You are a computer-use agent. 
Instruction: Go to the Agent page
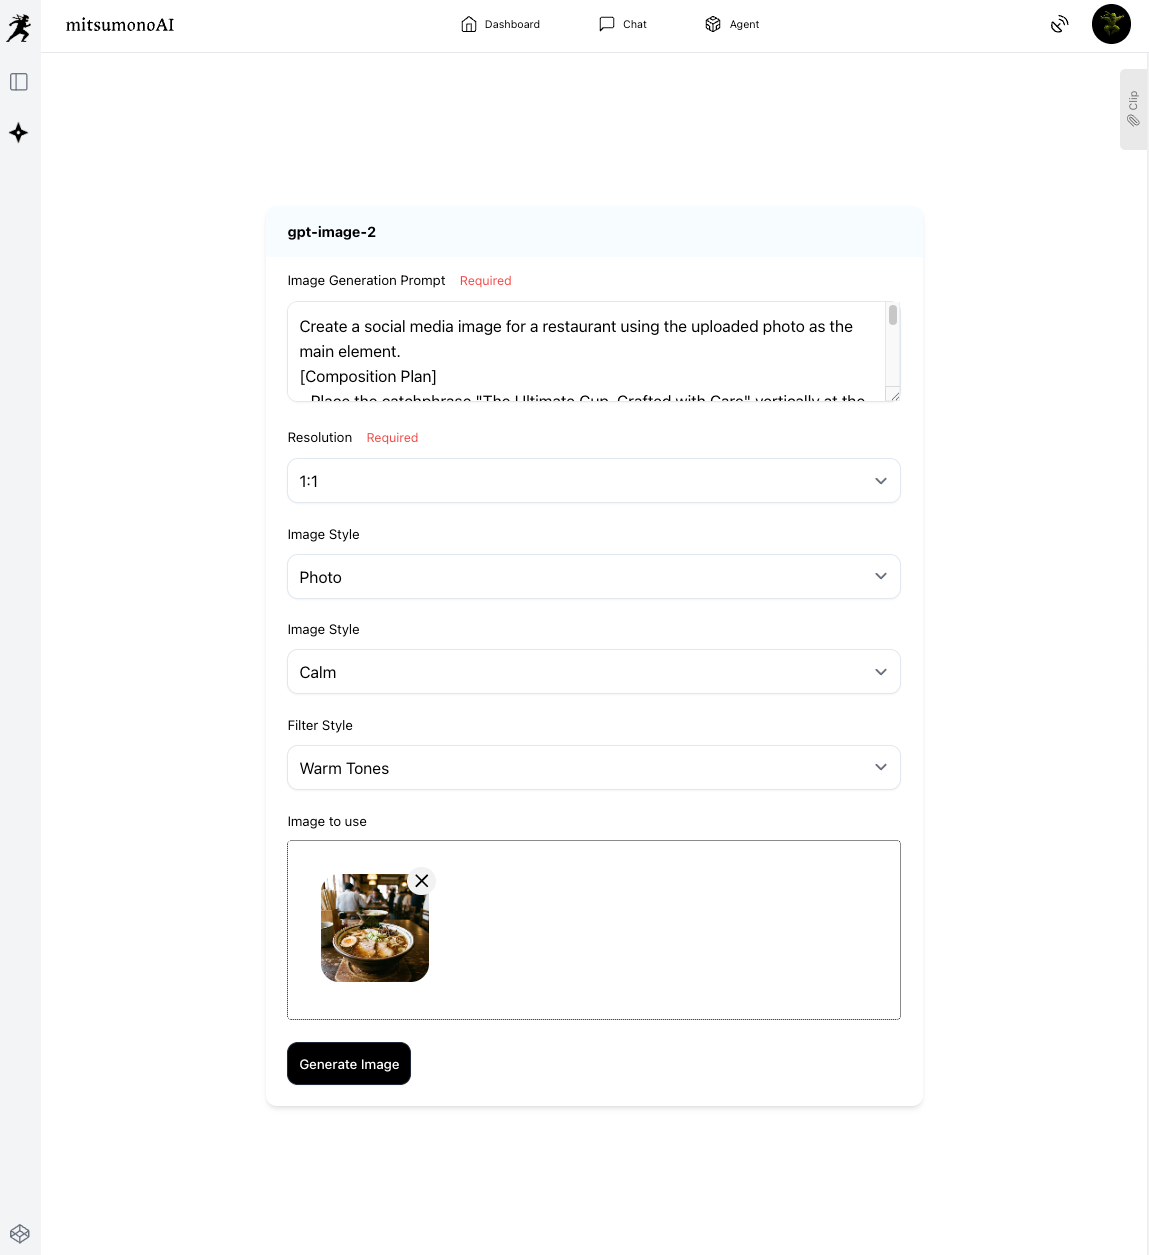pos(732,24)
